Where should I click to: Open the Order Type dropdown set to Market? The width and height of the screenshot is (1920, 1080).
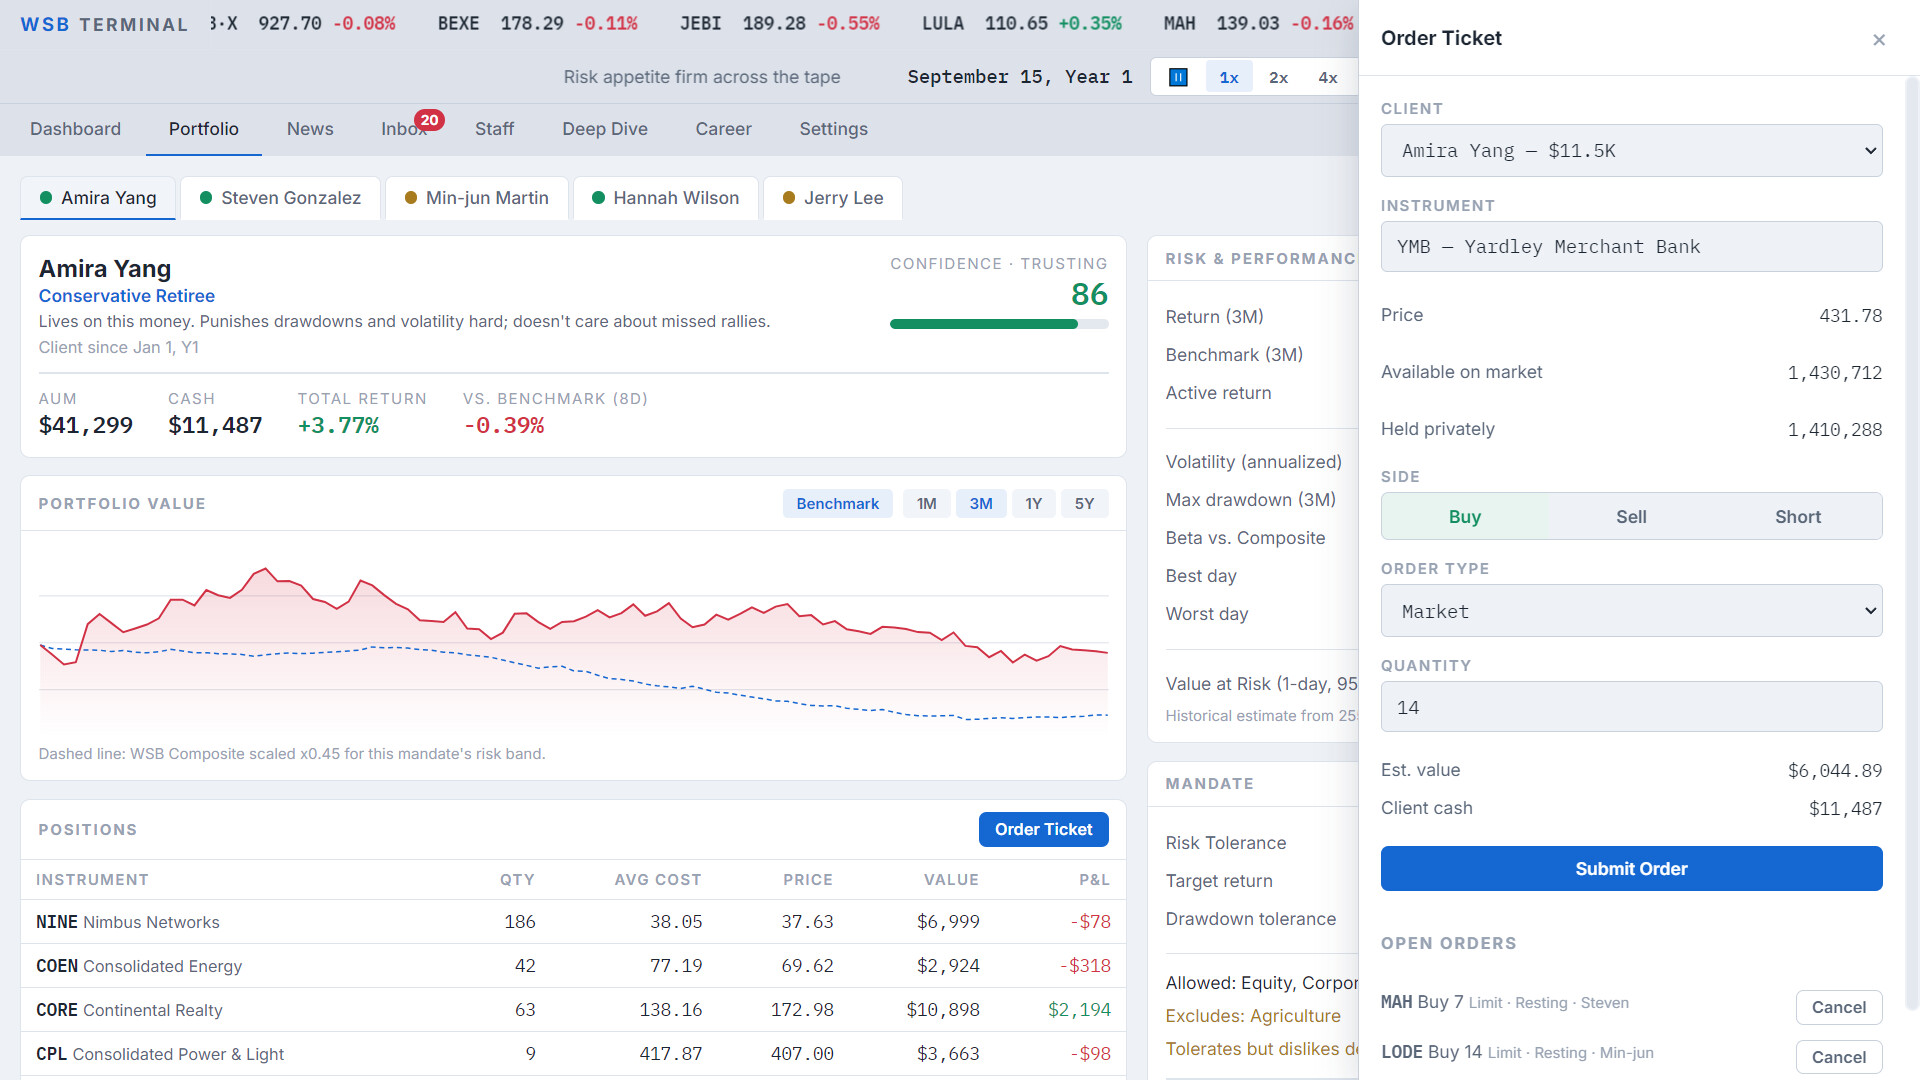(1631, 611)
